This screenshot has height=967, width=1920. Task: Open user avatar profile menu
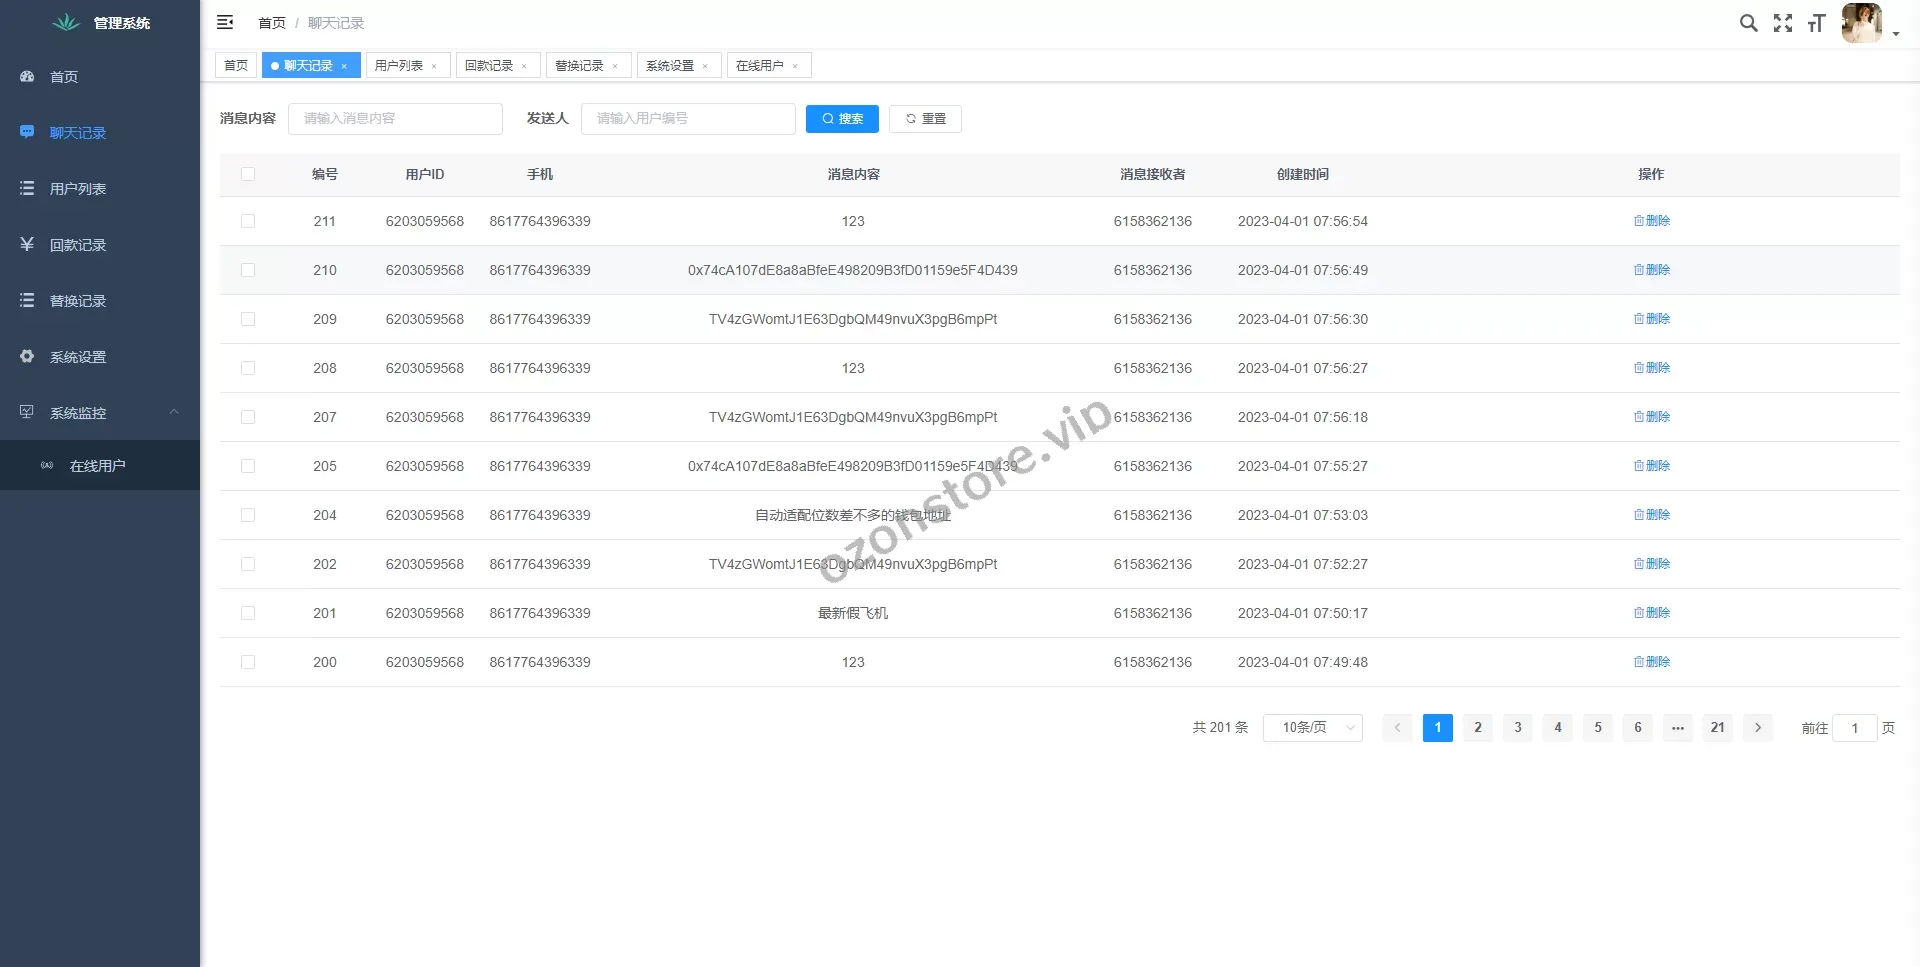click(1862, 23)
